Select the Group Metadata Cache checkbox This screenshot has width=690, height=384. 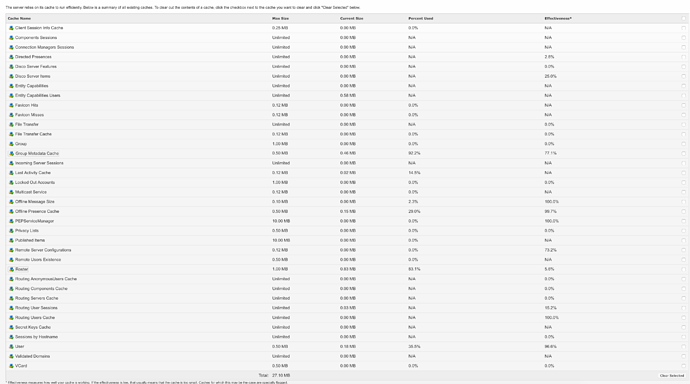point(683,154)
